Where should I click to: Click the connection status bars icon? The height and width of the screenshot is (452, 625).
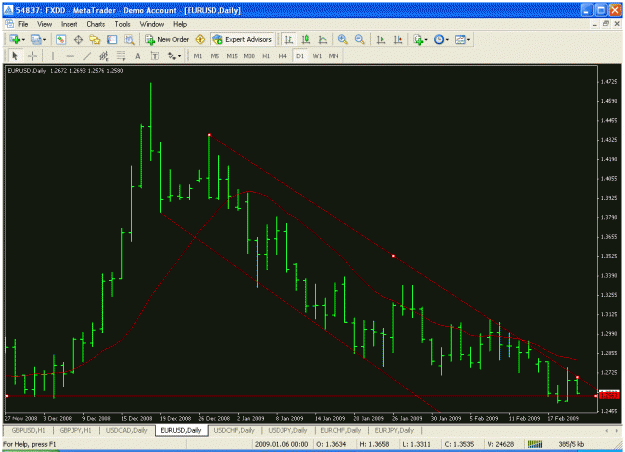[535, 444]
